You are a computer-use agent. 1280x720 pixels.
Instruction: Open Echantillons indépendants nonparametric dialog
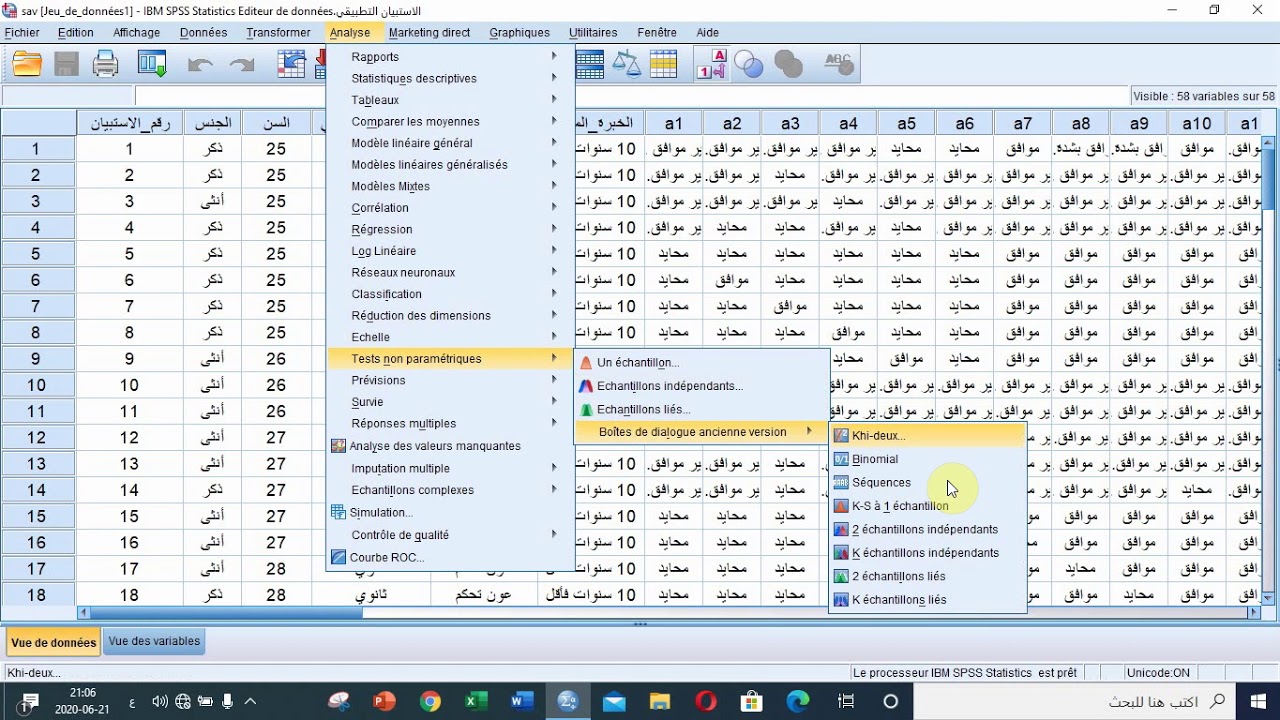coord(702,386)
